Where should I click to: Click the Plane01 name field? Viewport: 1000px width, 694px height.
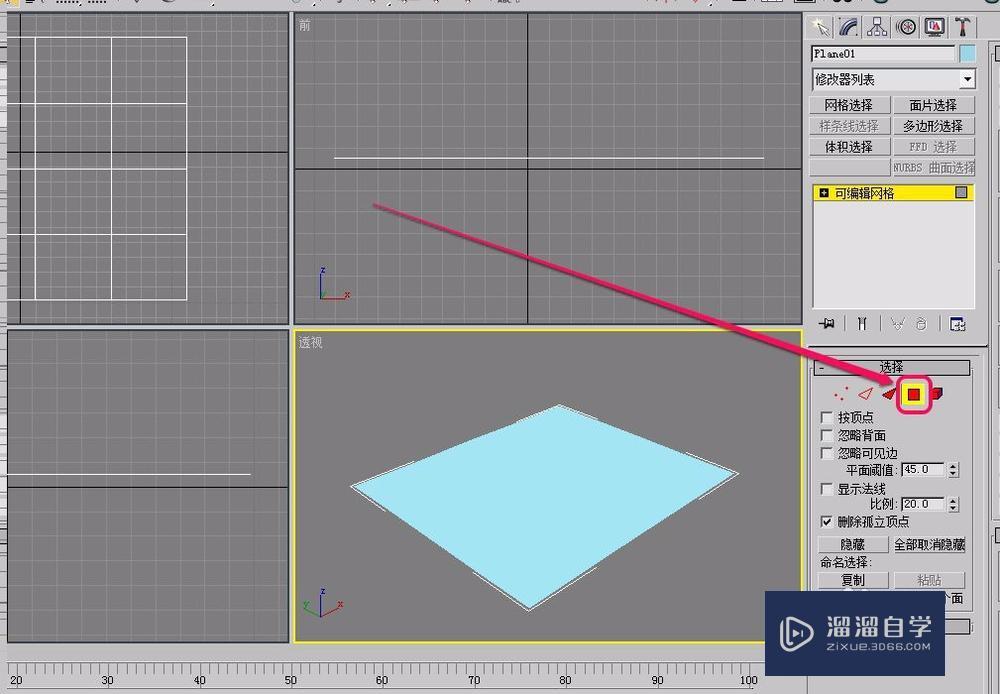(x=883, y=54)
